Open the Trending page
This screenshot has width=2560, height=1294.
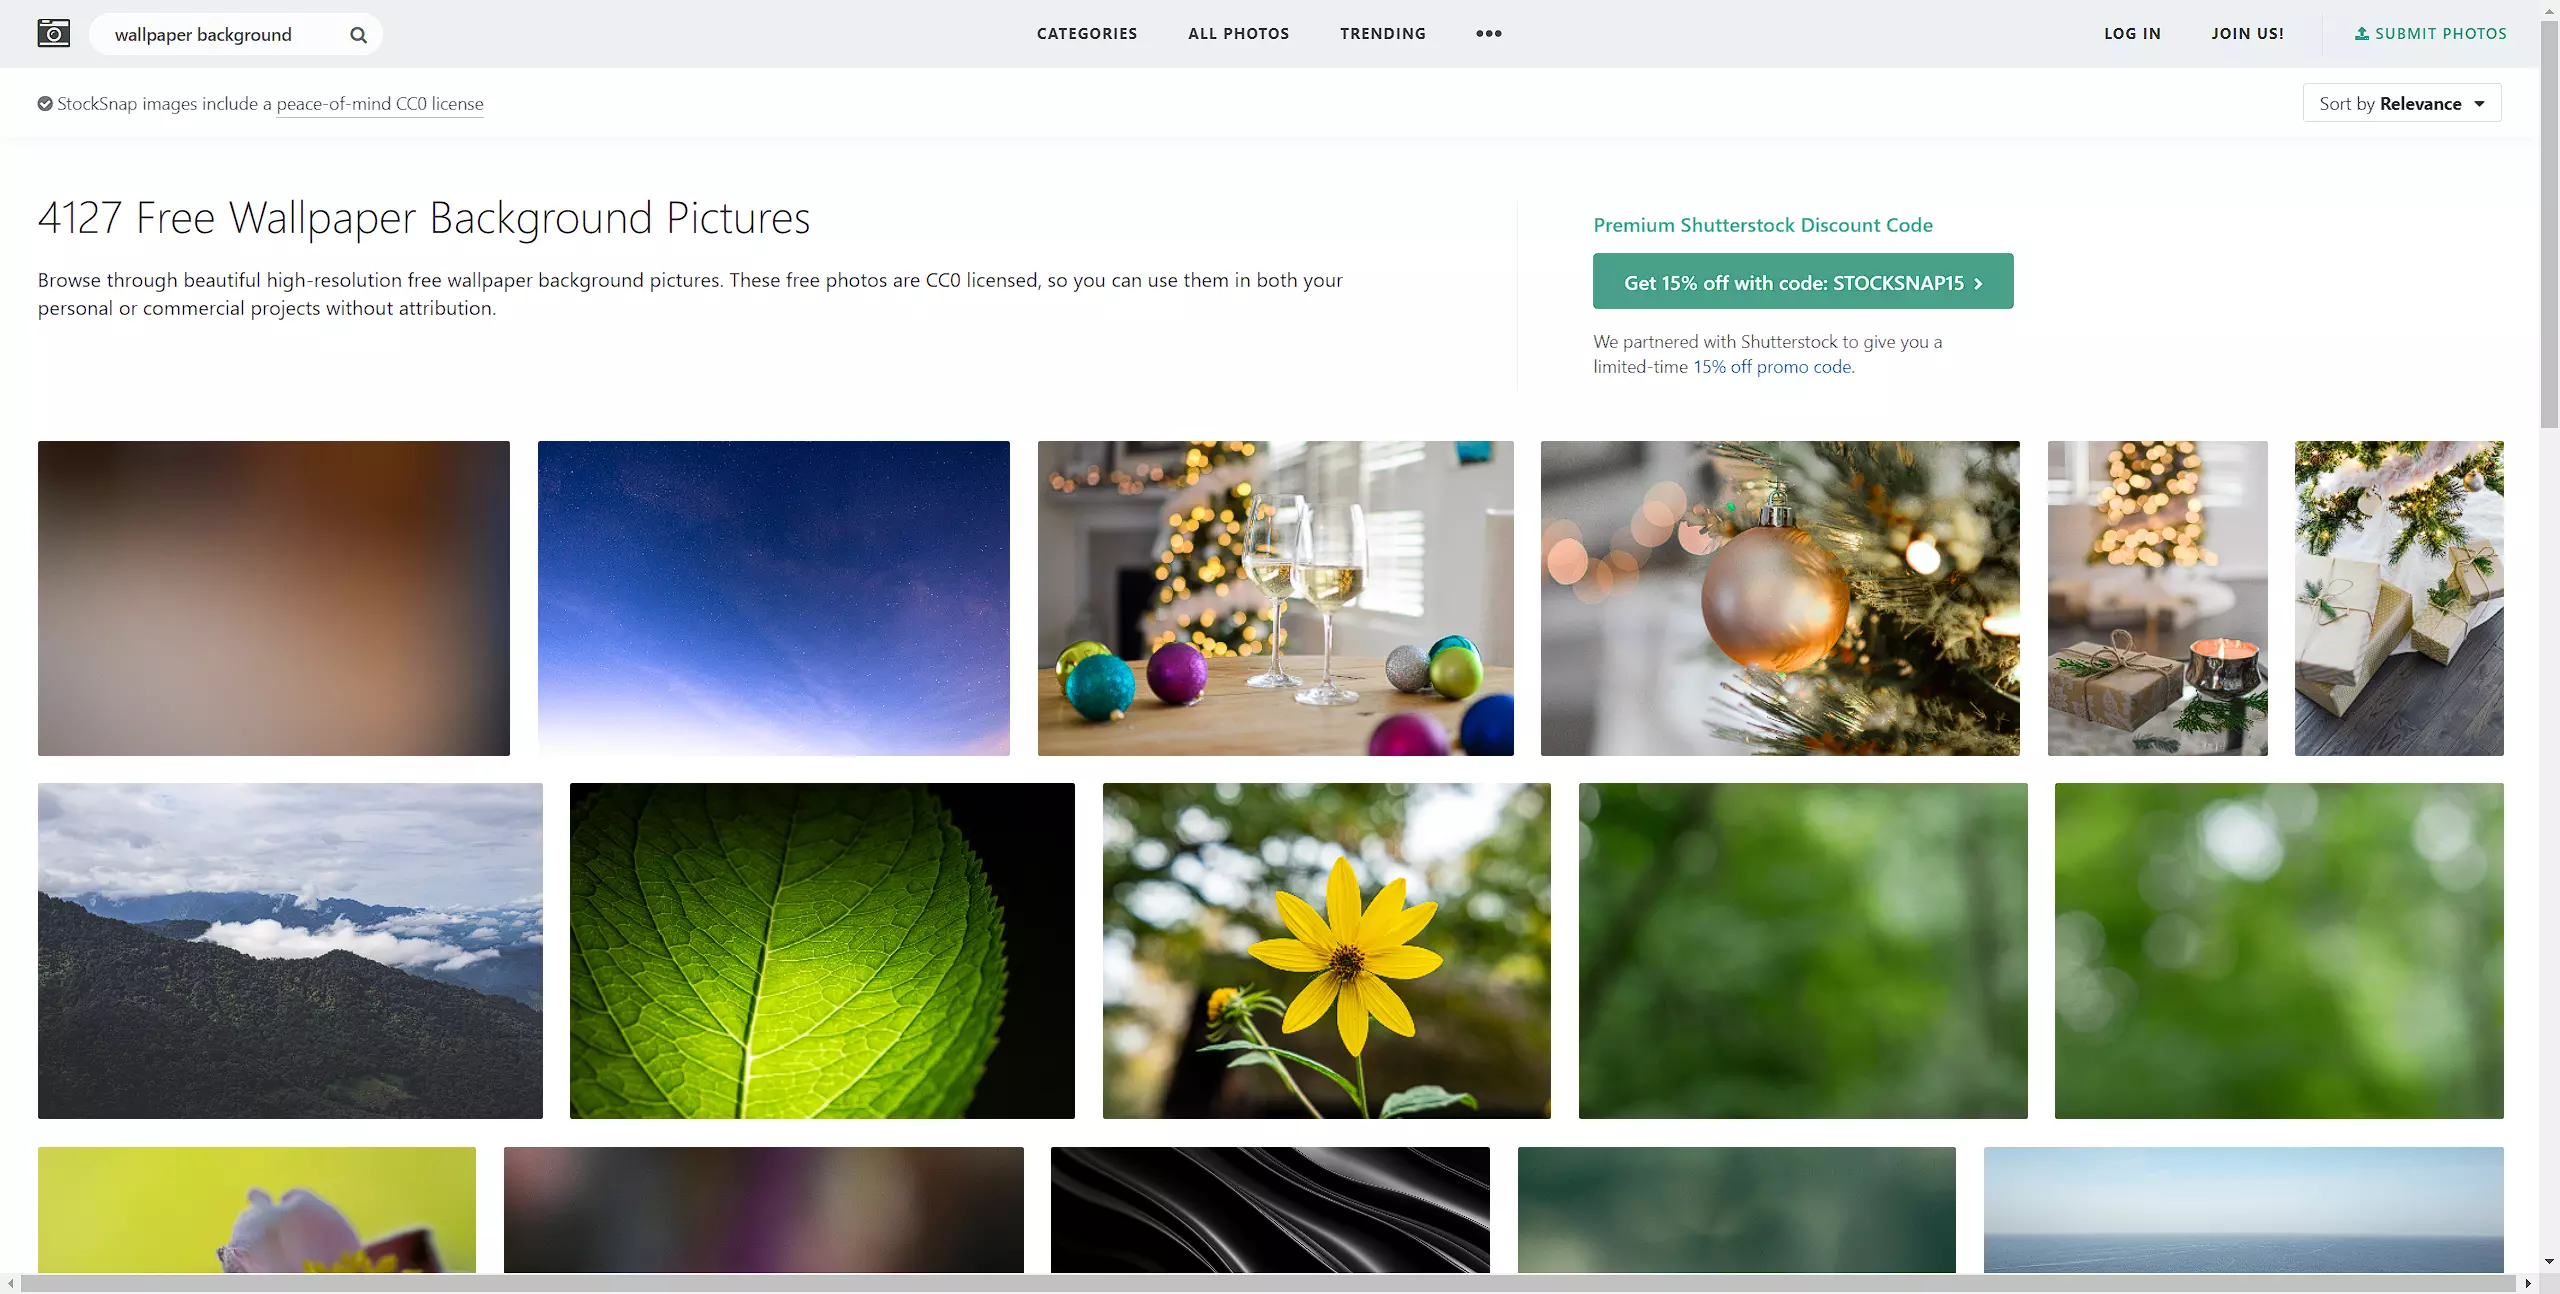(x=1383, y=34)
